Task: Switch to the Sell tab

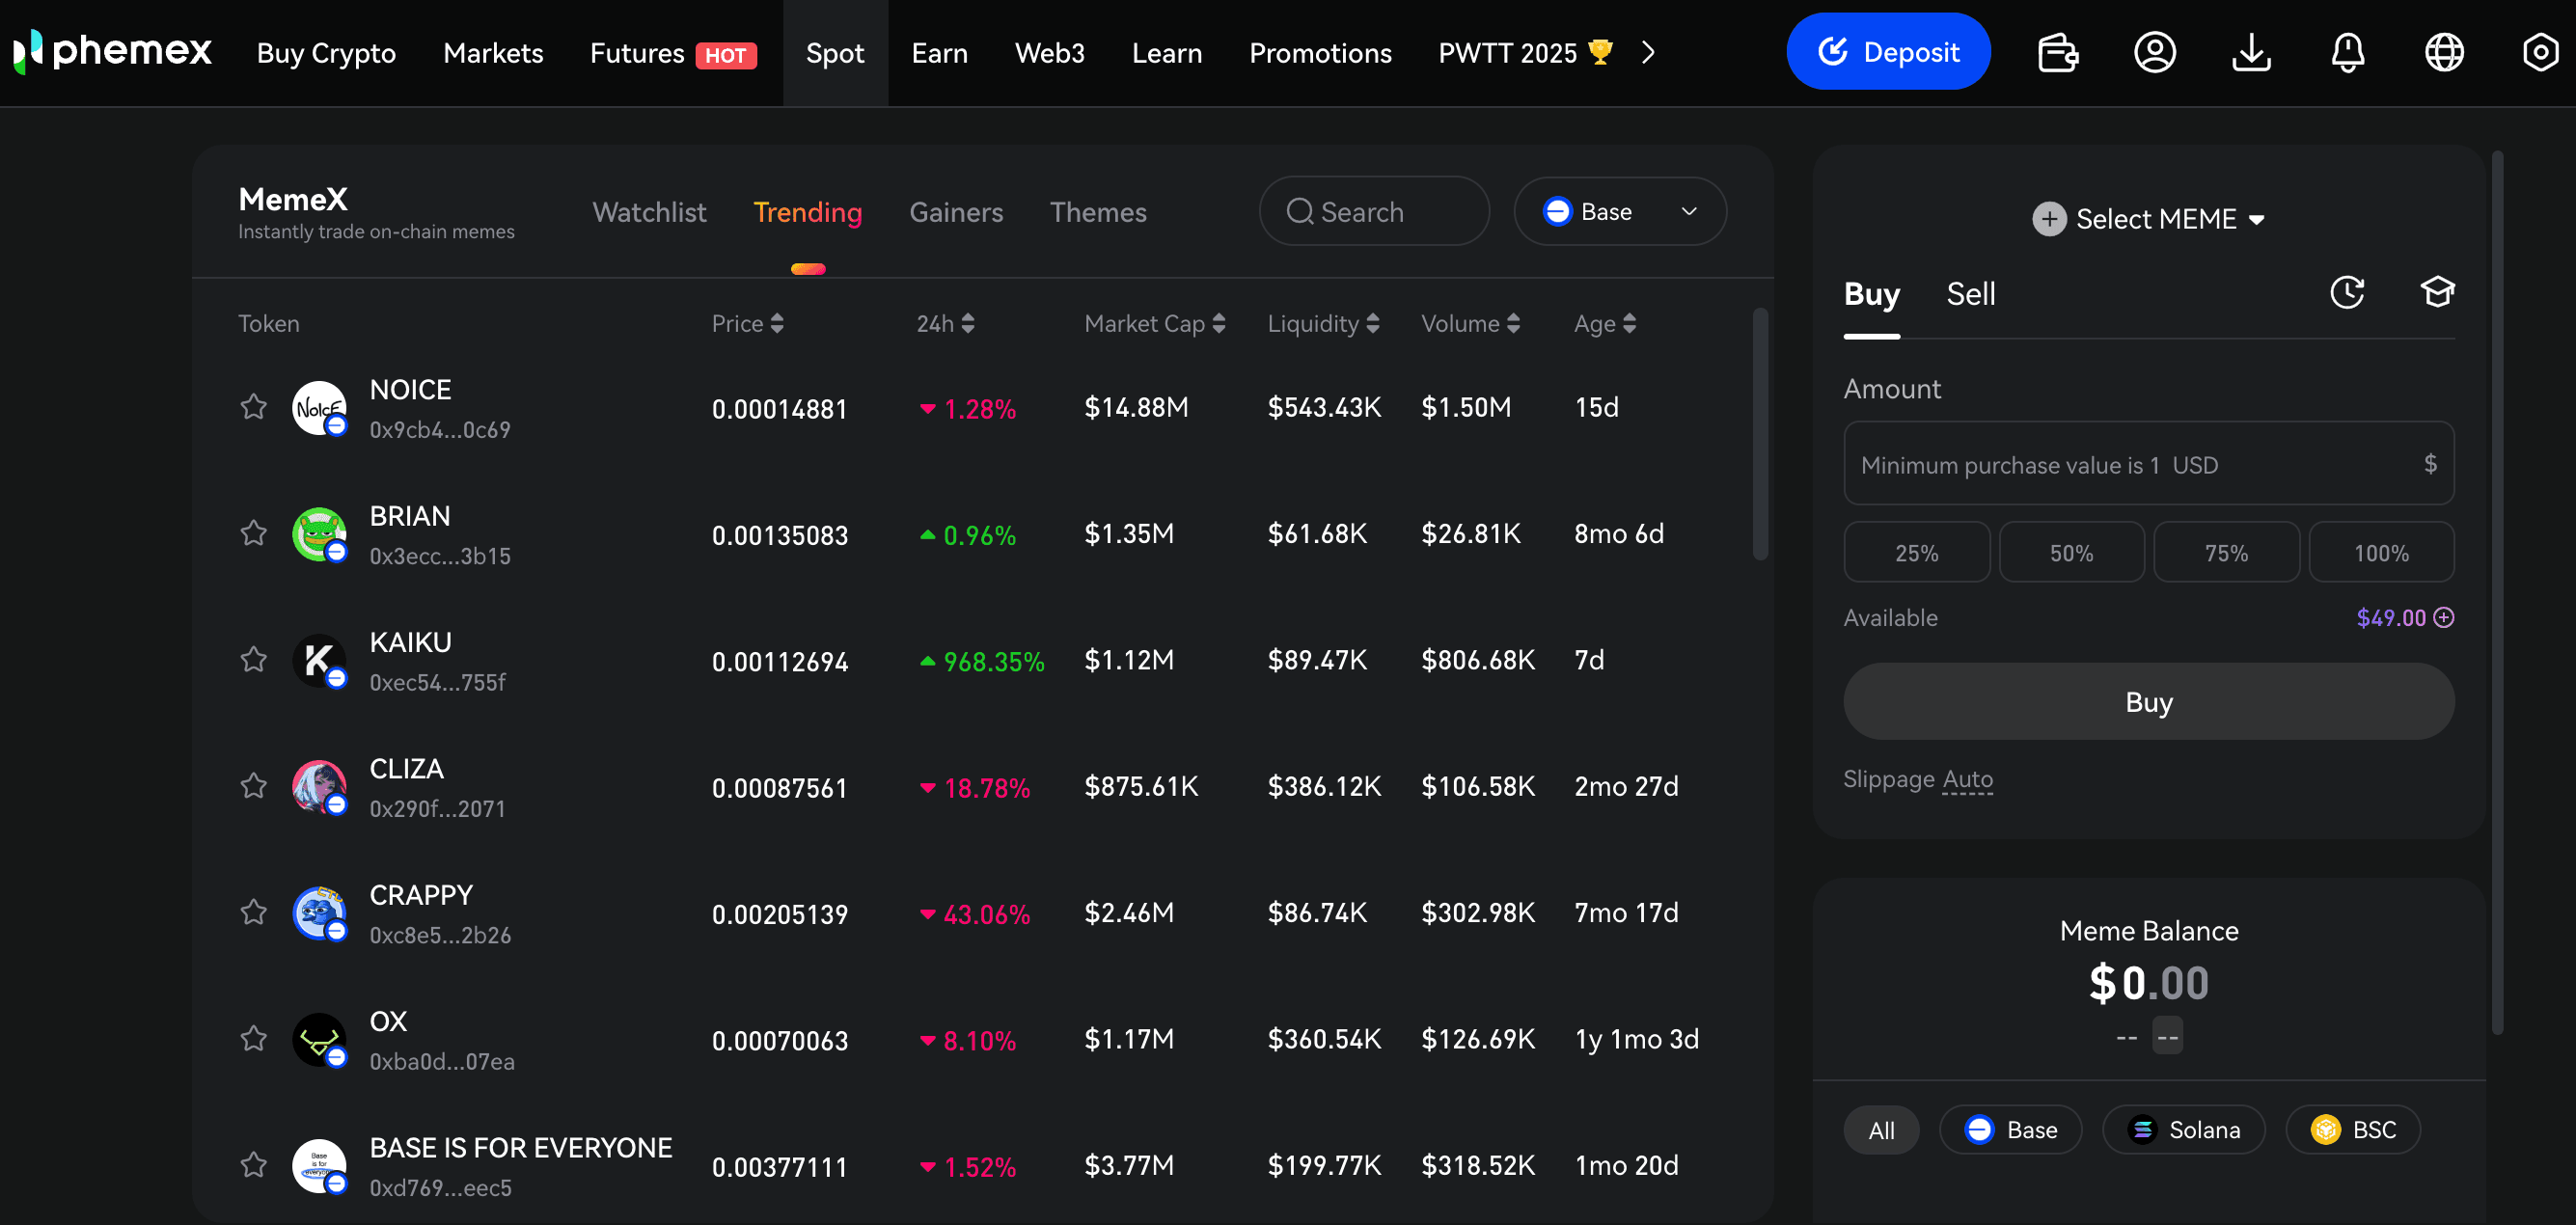Action: [x=1970, y=294]
